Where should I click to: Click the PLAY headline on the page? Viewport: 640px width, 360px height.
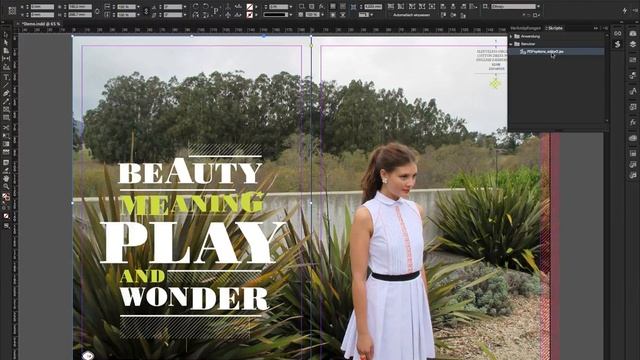pos(193,243)
